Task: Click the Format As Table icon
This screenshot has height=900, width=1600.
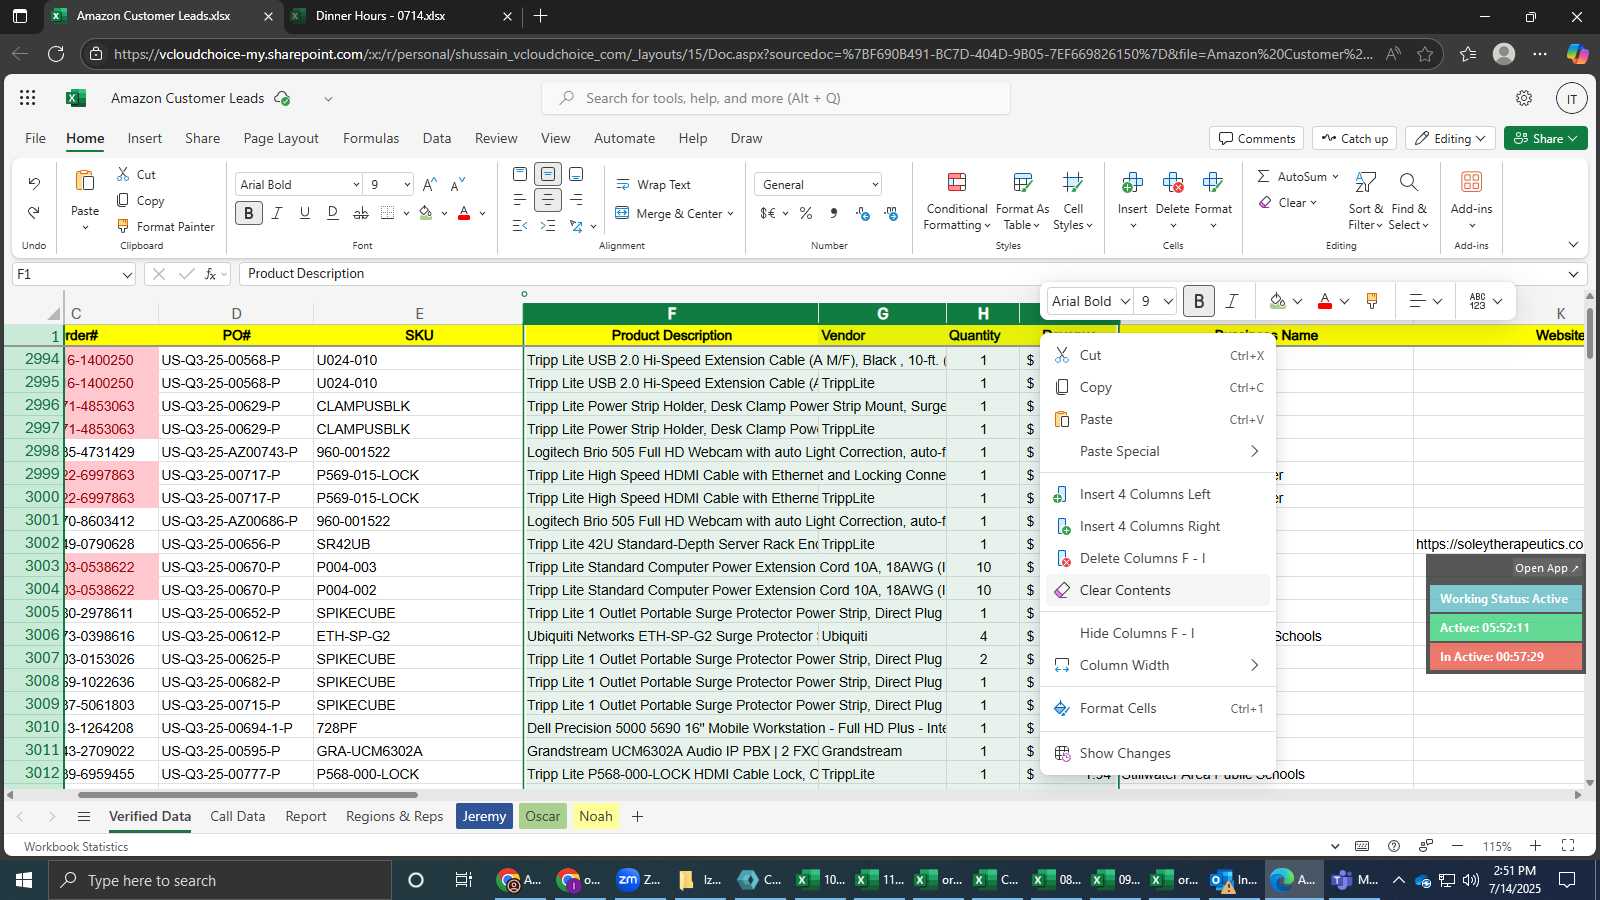Action: pos(1022,182)
